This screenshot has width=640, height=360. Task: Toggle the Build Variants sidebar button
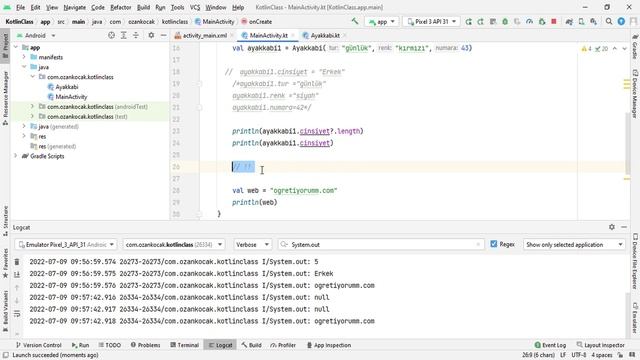5,310
